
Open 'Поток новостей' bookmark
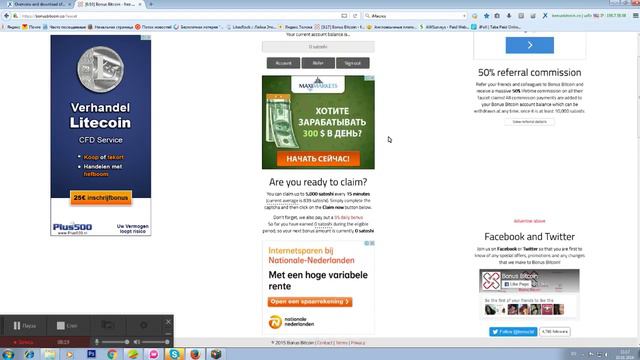point(153,27)
